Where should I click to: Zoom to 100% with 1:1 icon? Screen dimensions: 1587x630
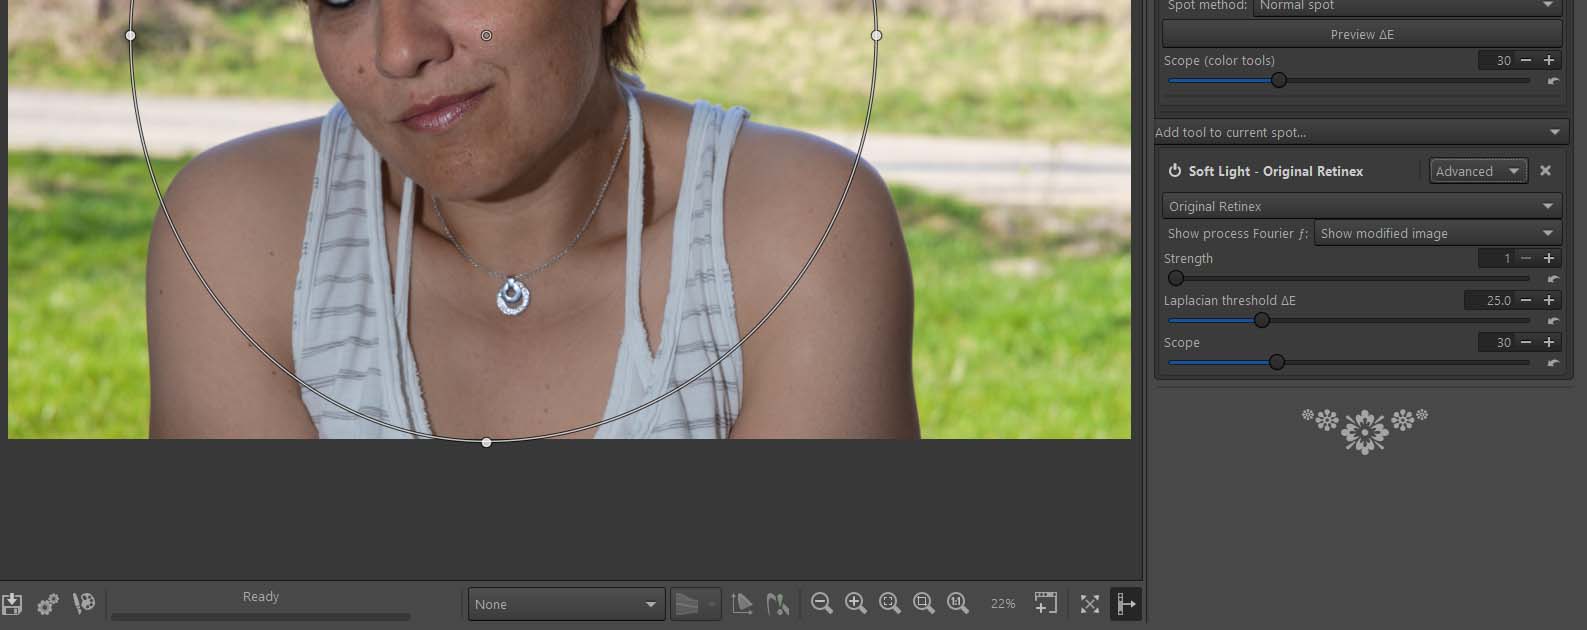(958, 603)
